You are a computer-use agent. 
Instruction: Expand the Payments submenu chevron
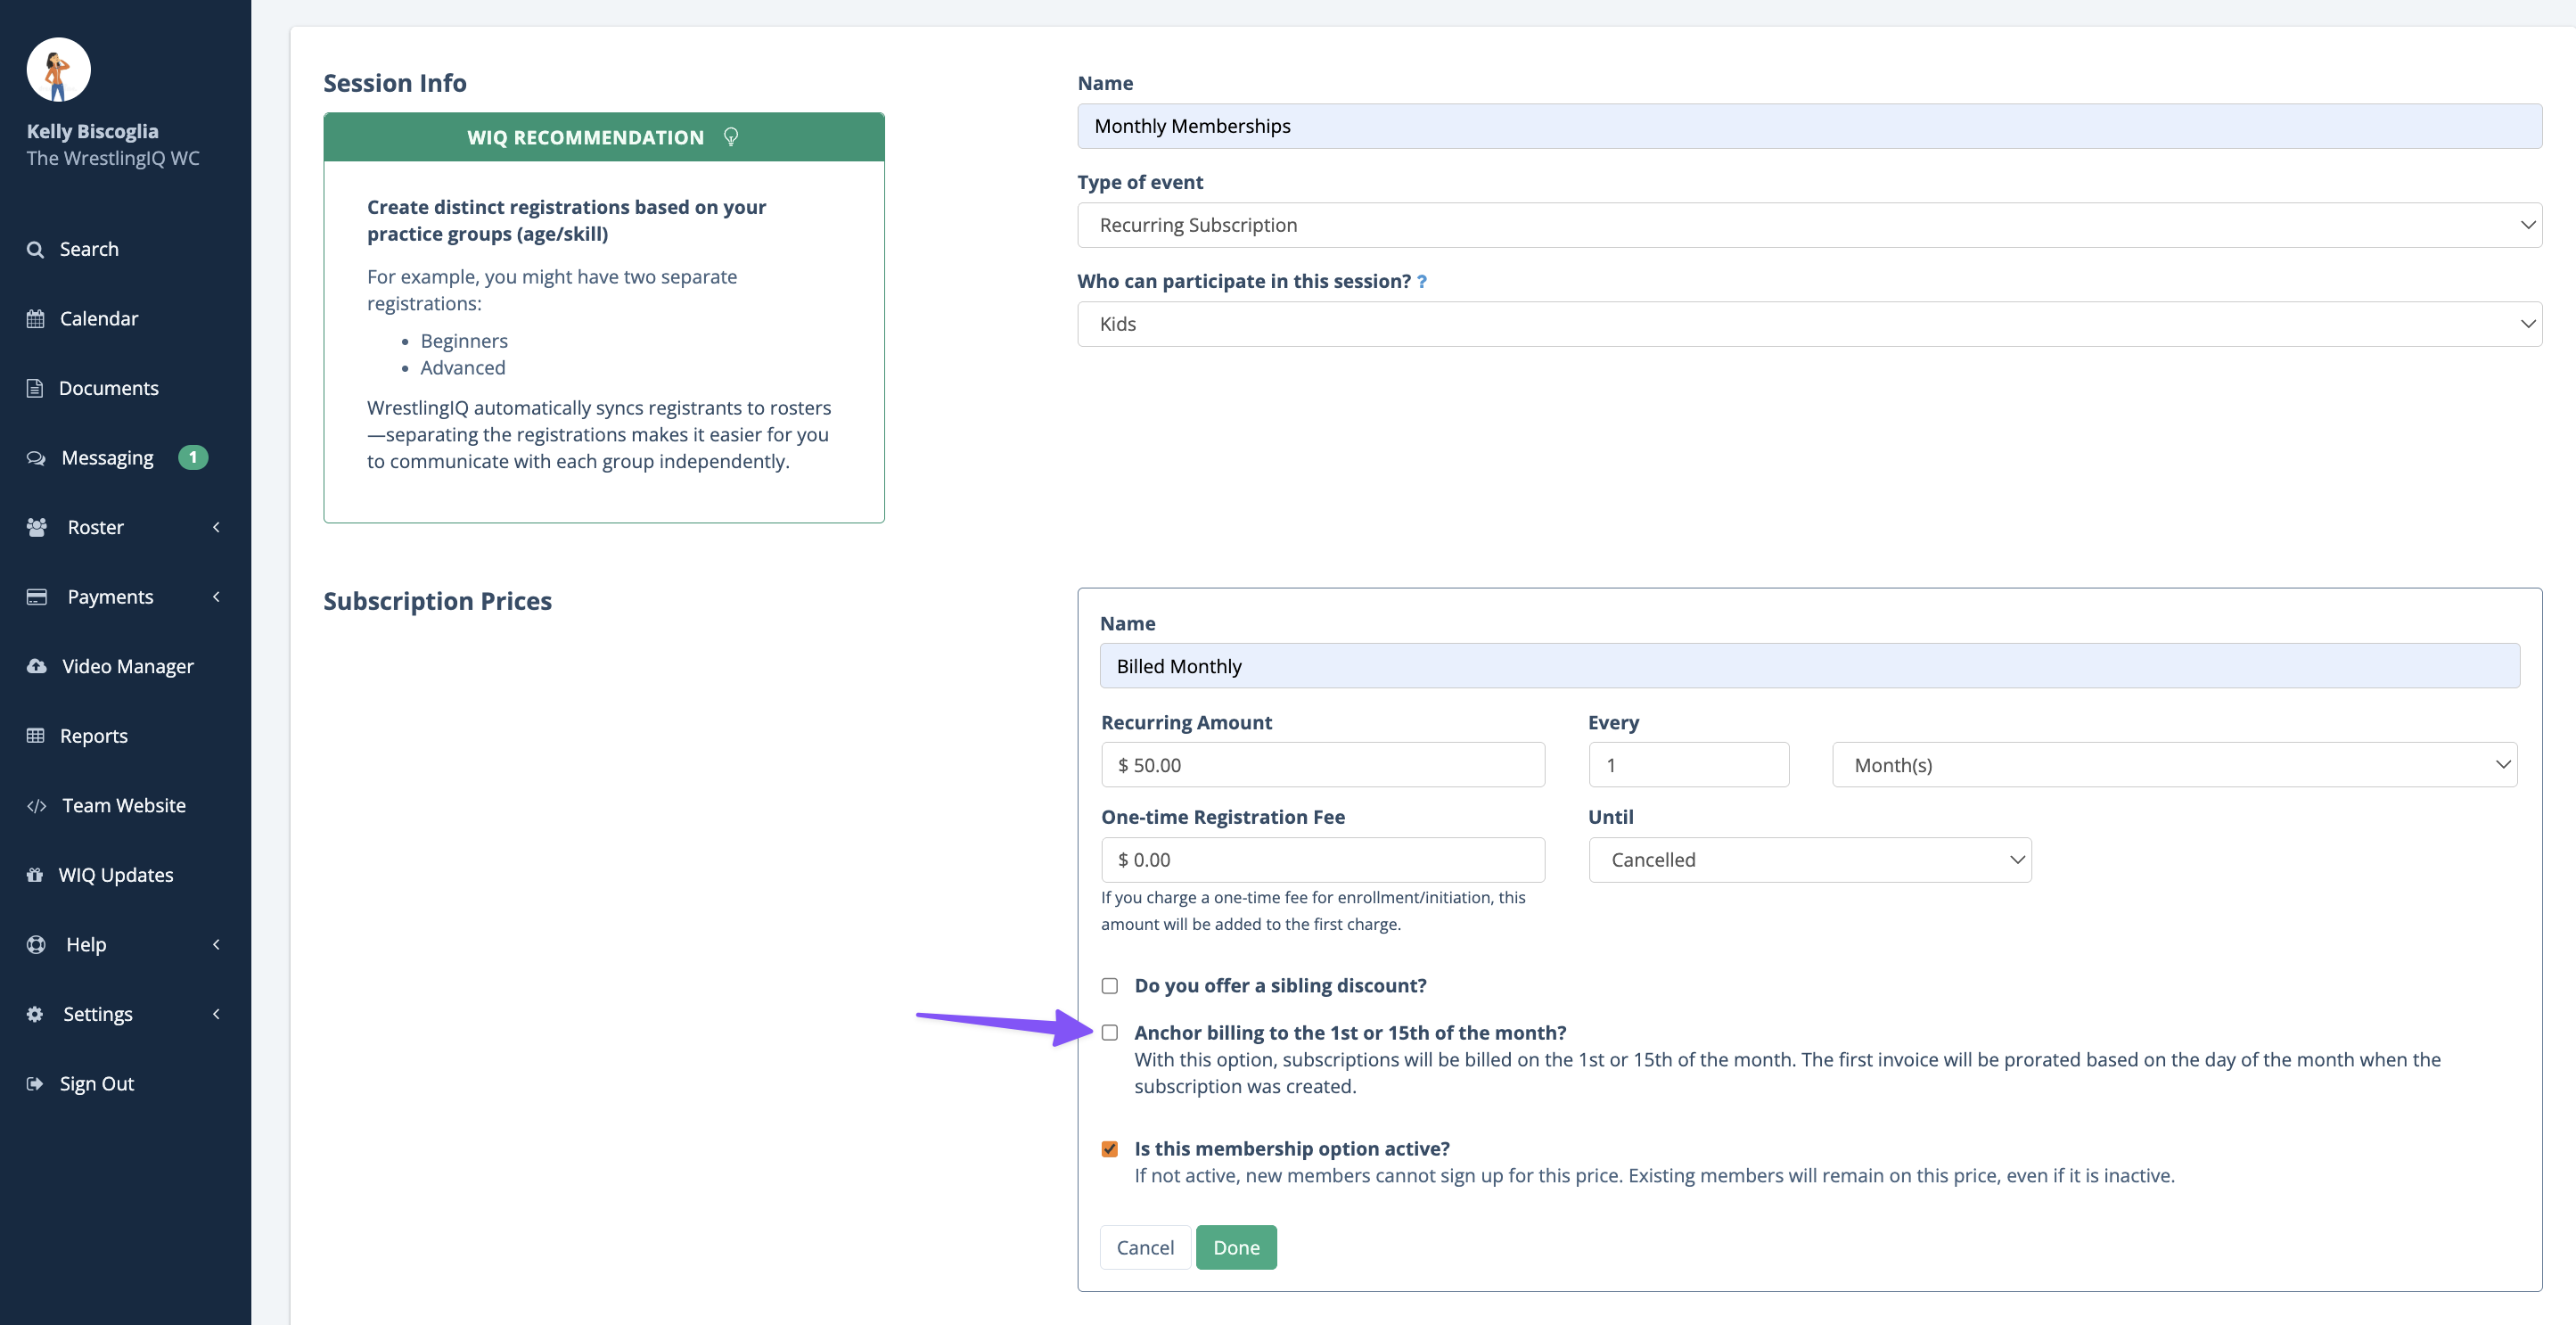216,597
